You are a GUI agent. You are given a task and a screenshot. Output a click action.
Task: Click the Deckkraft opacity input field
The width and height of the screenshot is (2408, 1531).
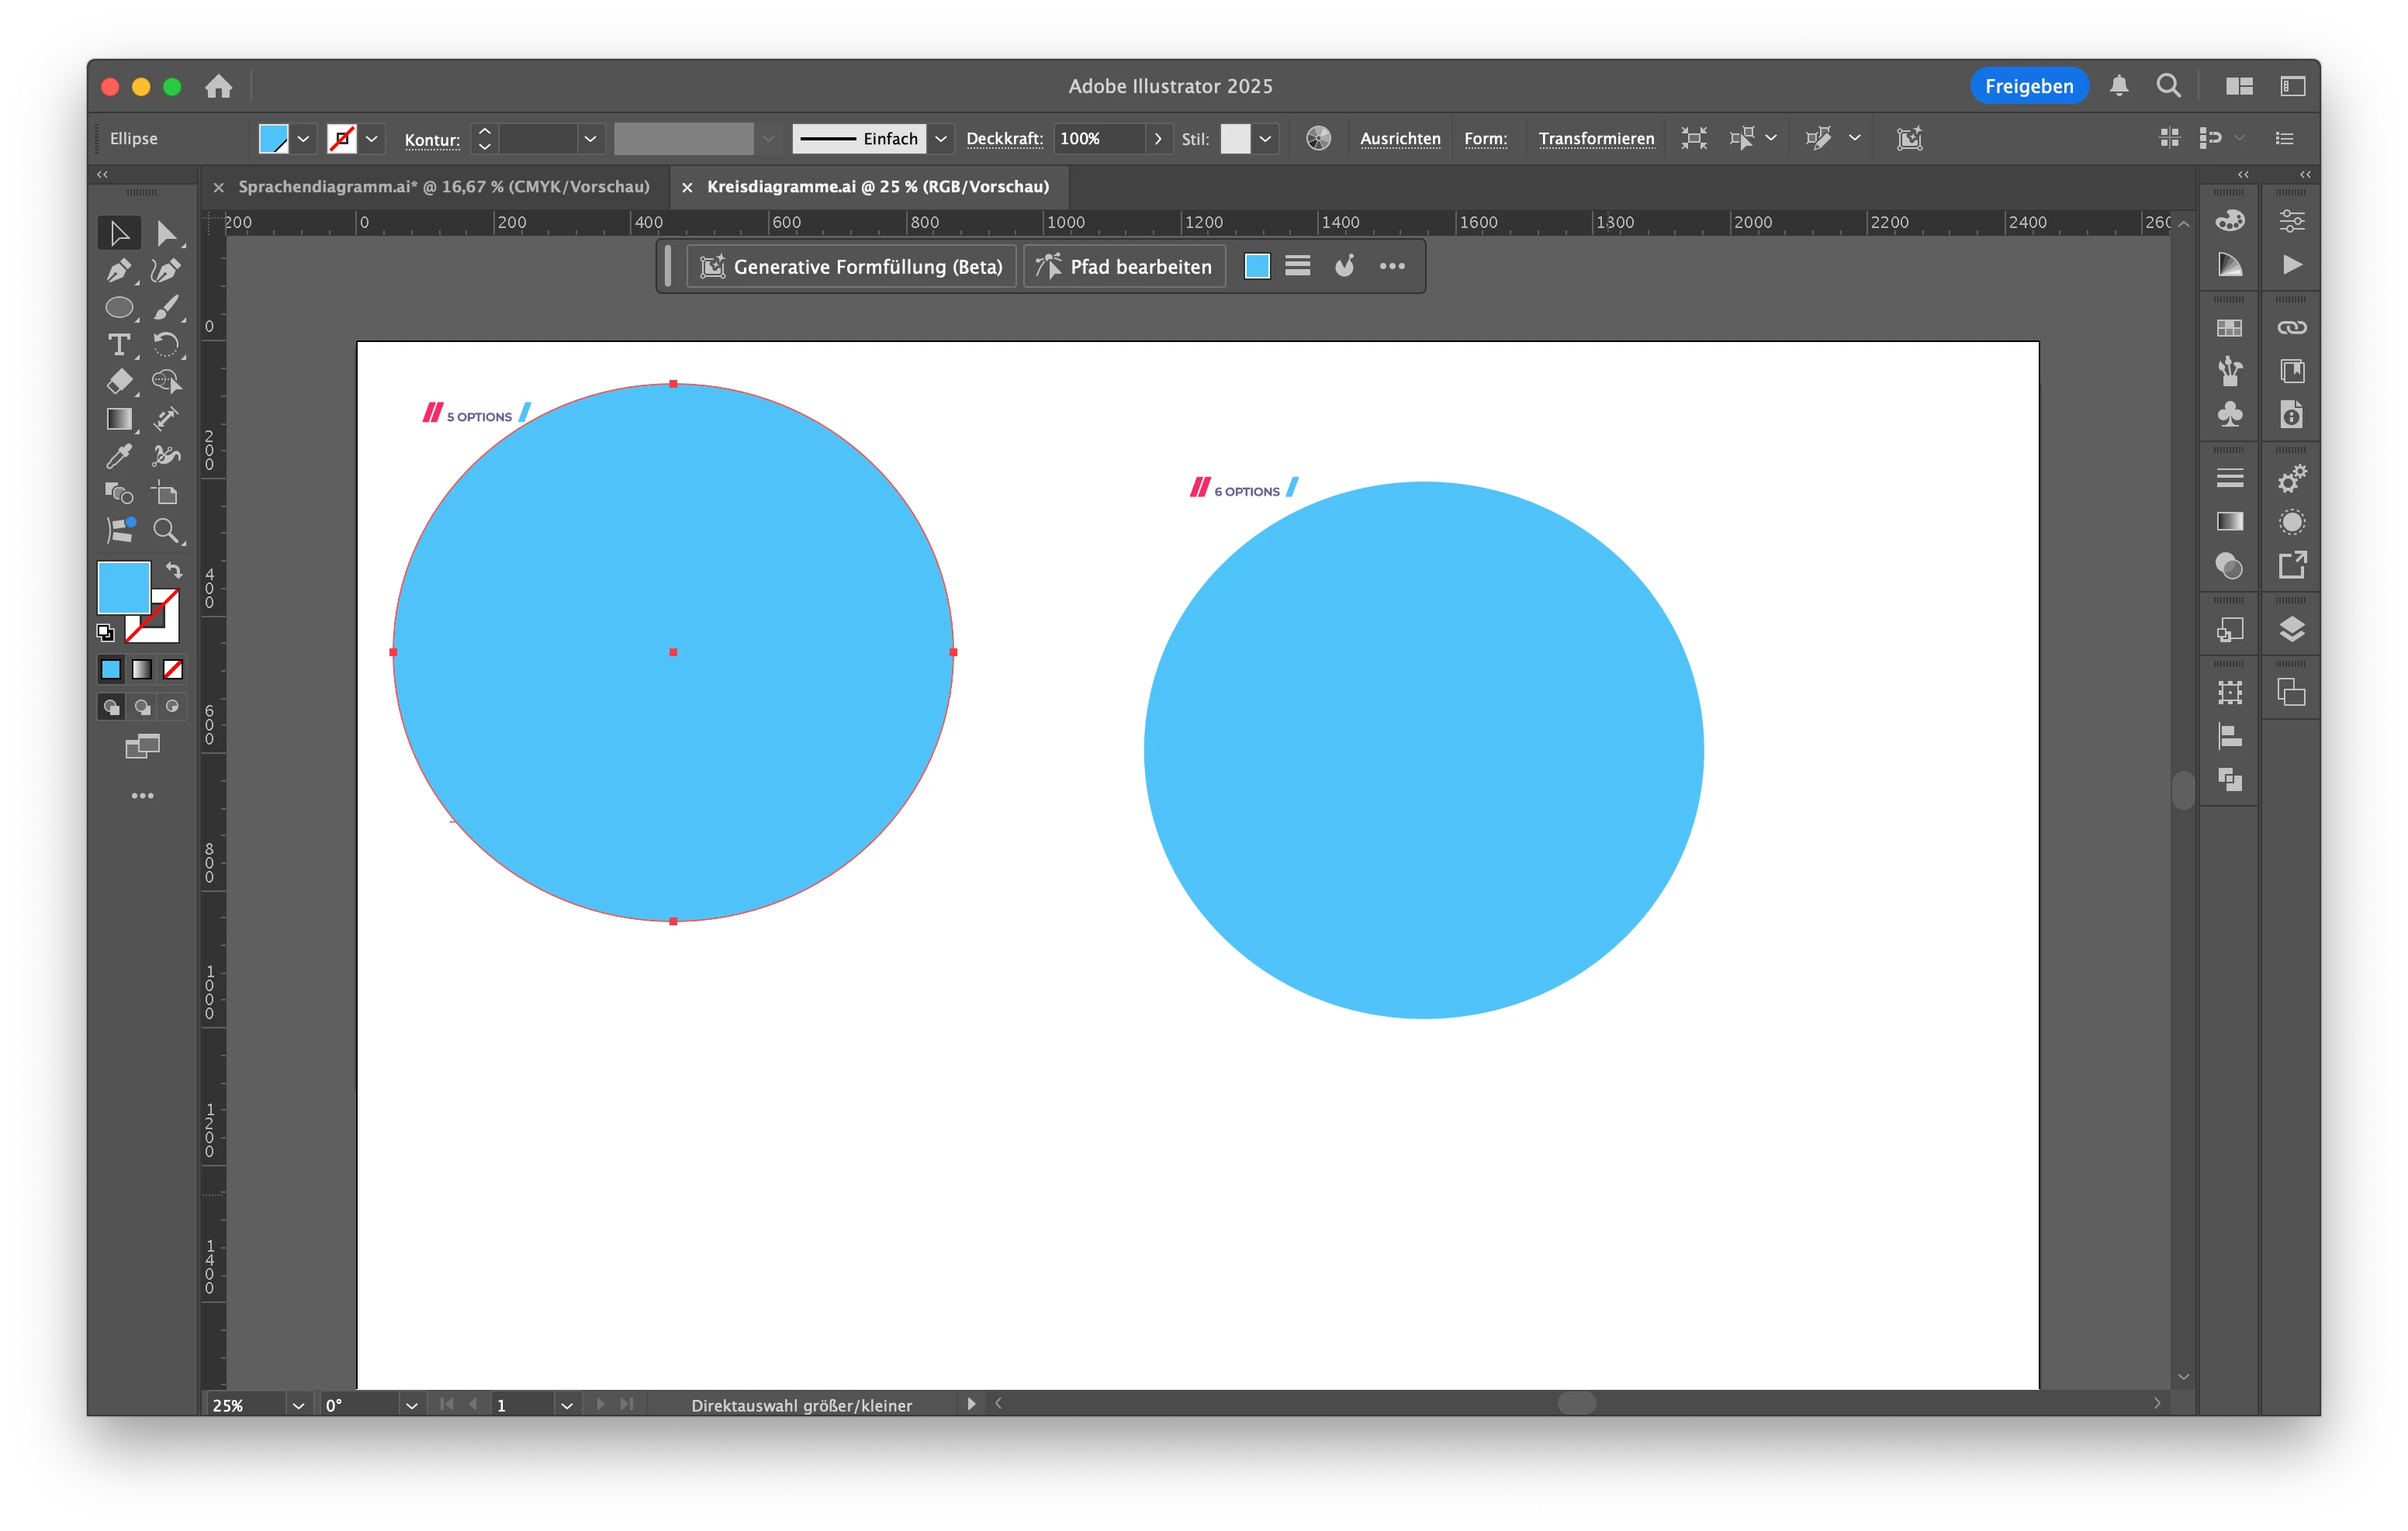[1099, 139]
